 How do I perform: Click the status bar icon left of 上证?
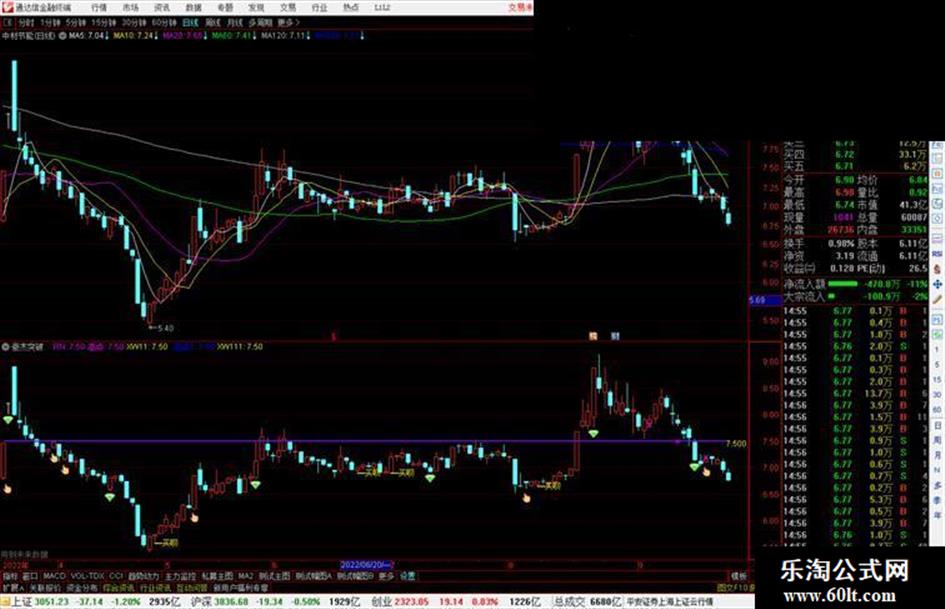(5, 602)
